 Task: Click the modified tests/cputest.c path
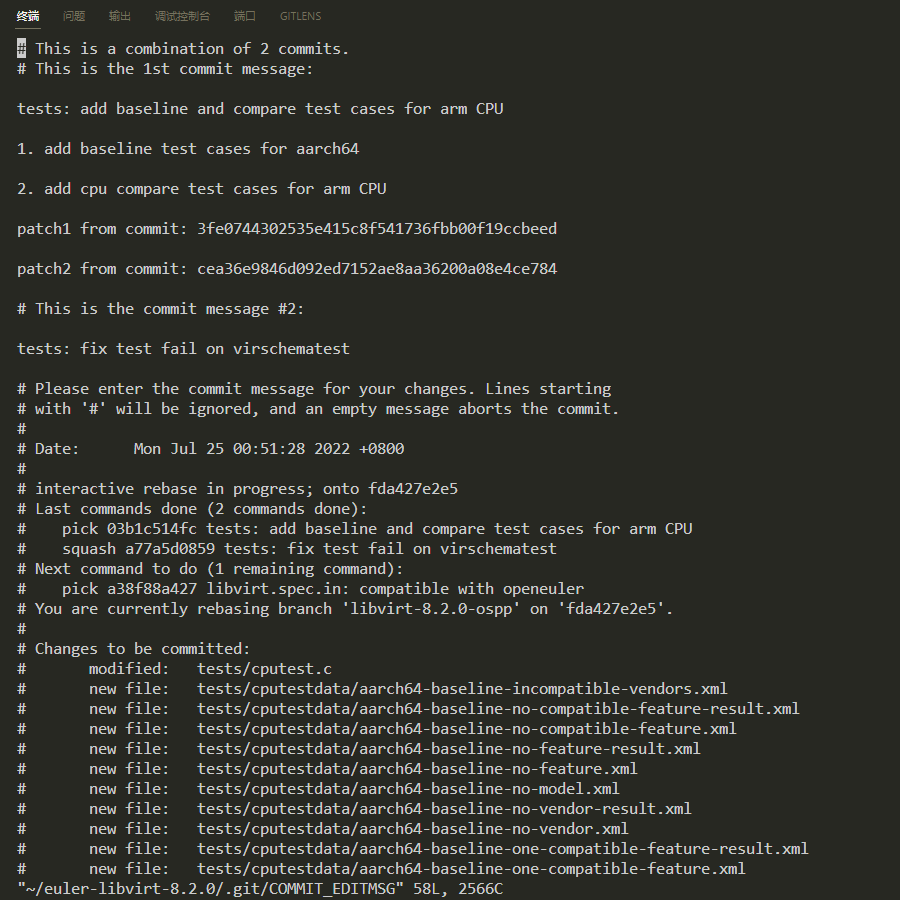coord(264,669)
